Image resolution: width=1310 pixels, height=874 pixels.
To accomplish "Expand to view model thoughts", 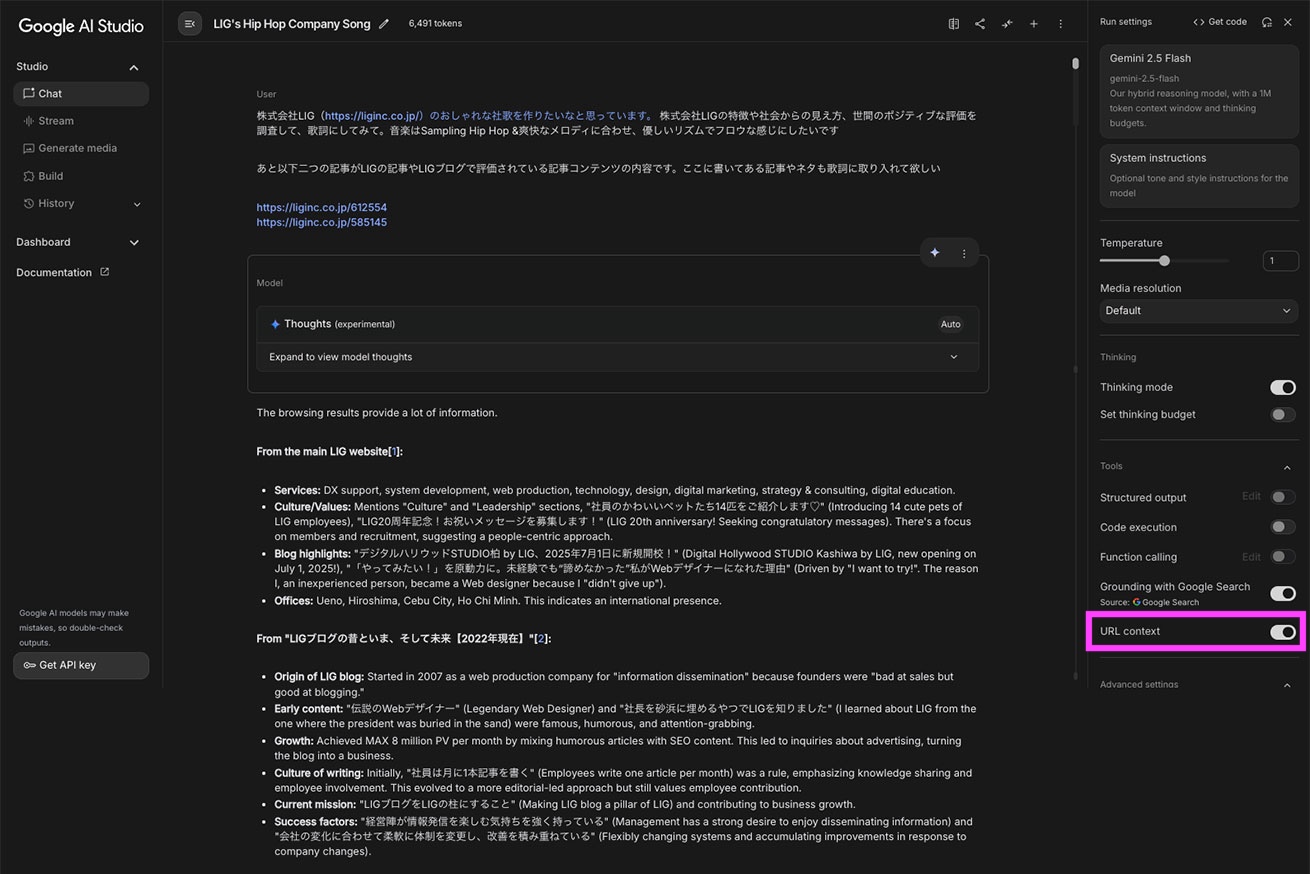I will (616, 357).
